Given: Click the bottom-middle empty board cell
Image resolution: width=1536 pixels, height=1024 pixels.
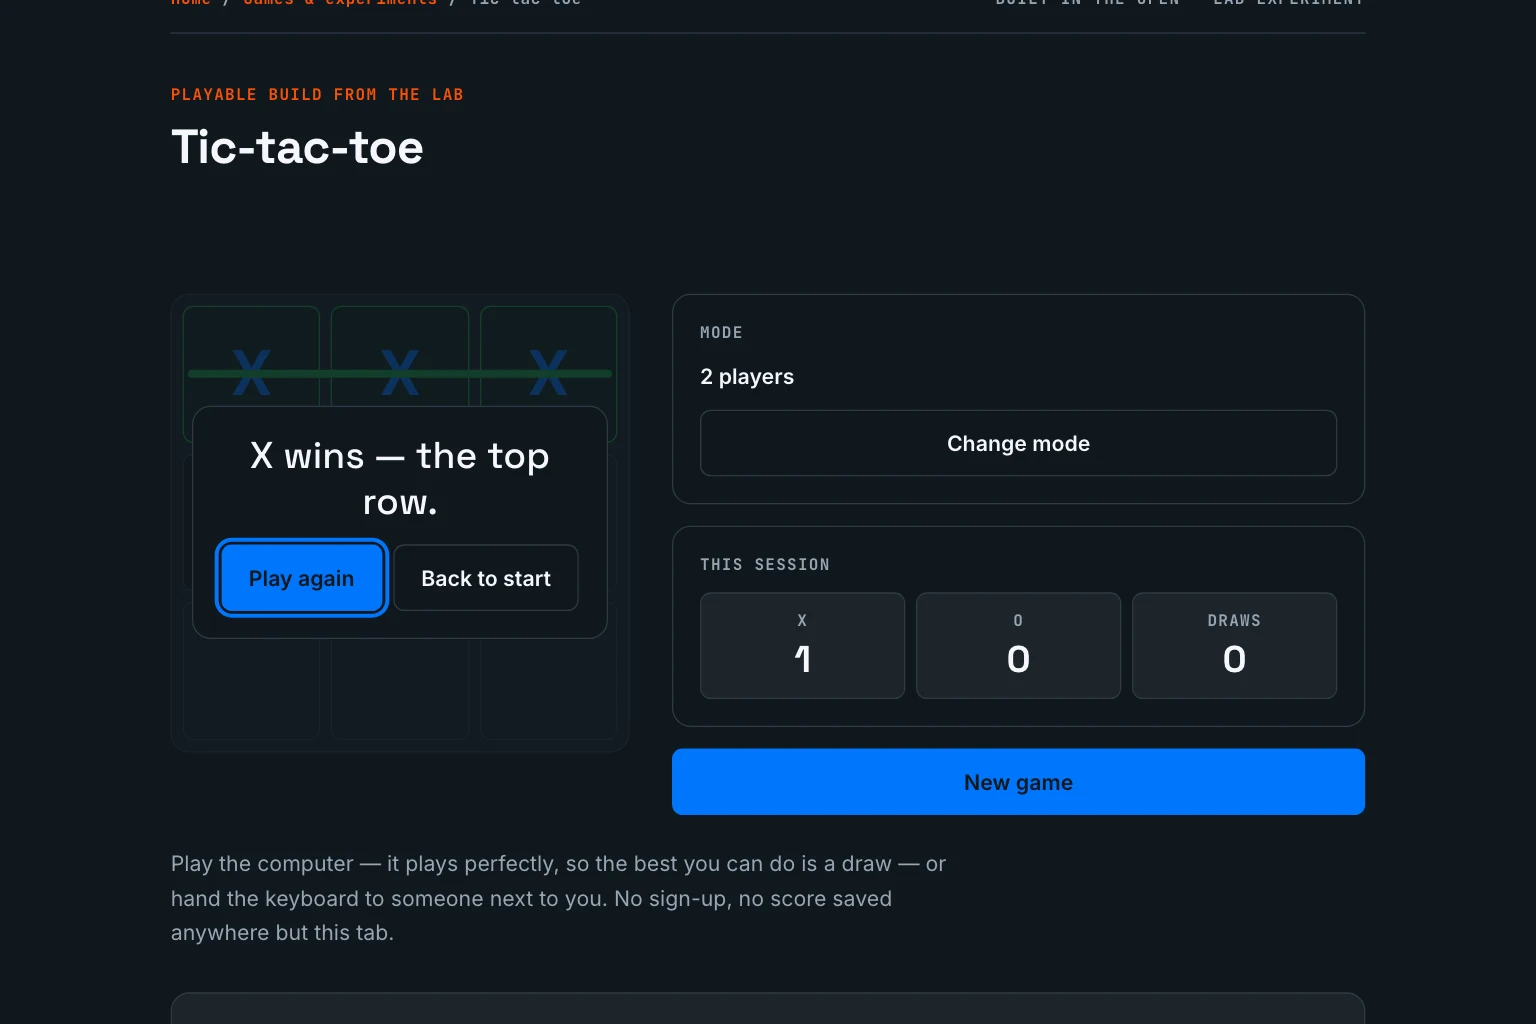Looking at the screenshot, I should [x=400, y=690].
